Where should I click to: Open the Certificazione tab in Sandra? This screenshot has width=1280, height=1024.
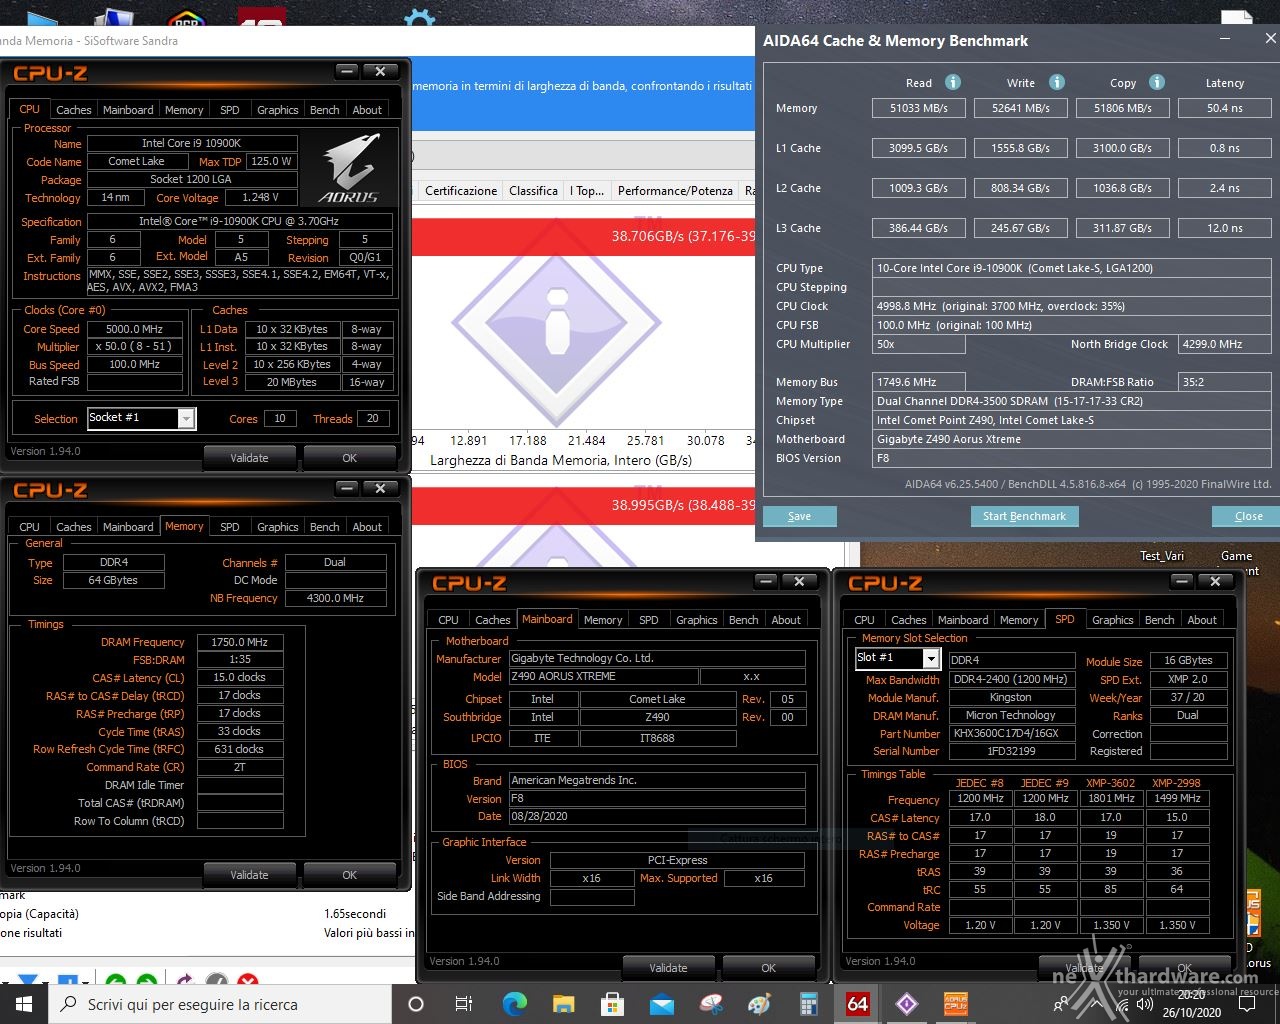461,190
